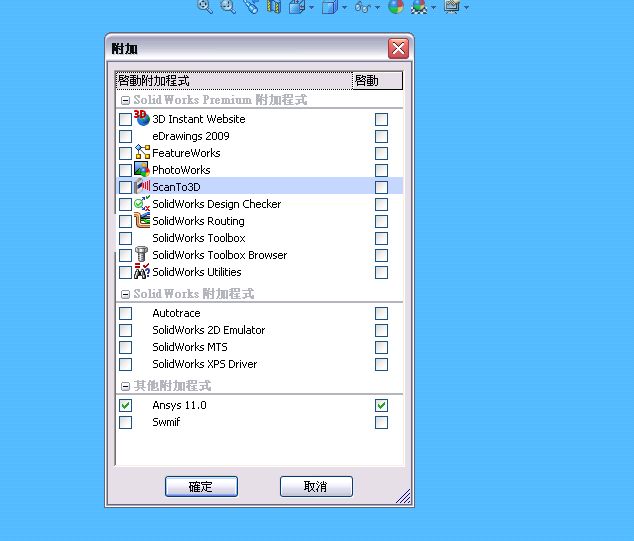This screenshot has height=541, width=634.
Task: Click the dialog resize grip corner
Action: [404, 497]
